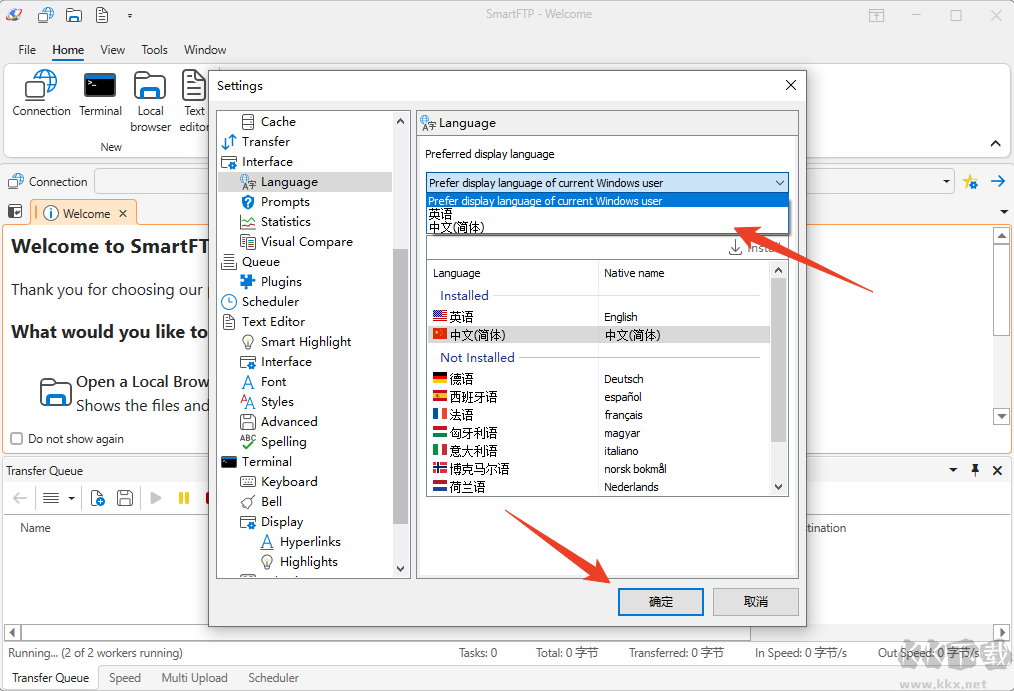The image size is (1014, 691).
Task: Open the File menu
Action: [x=27, y=50]
